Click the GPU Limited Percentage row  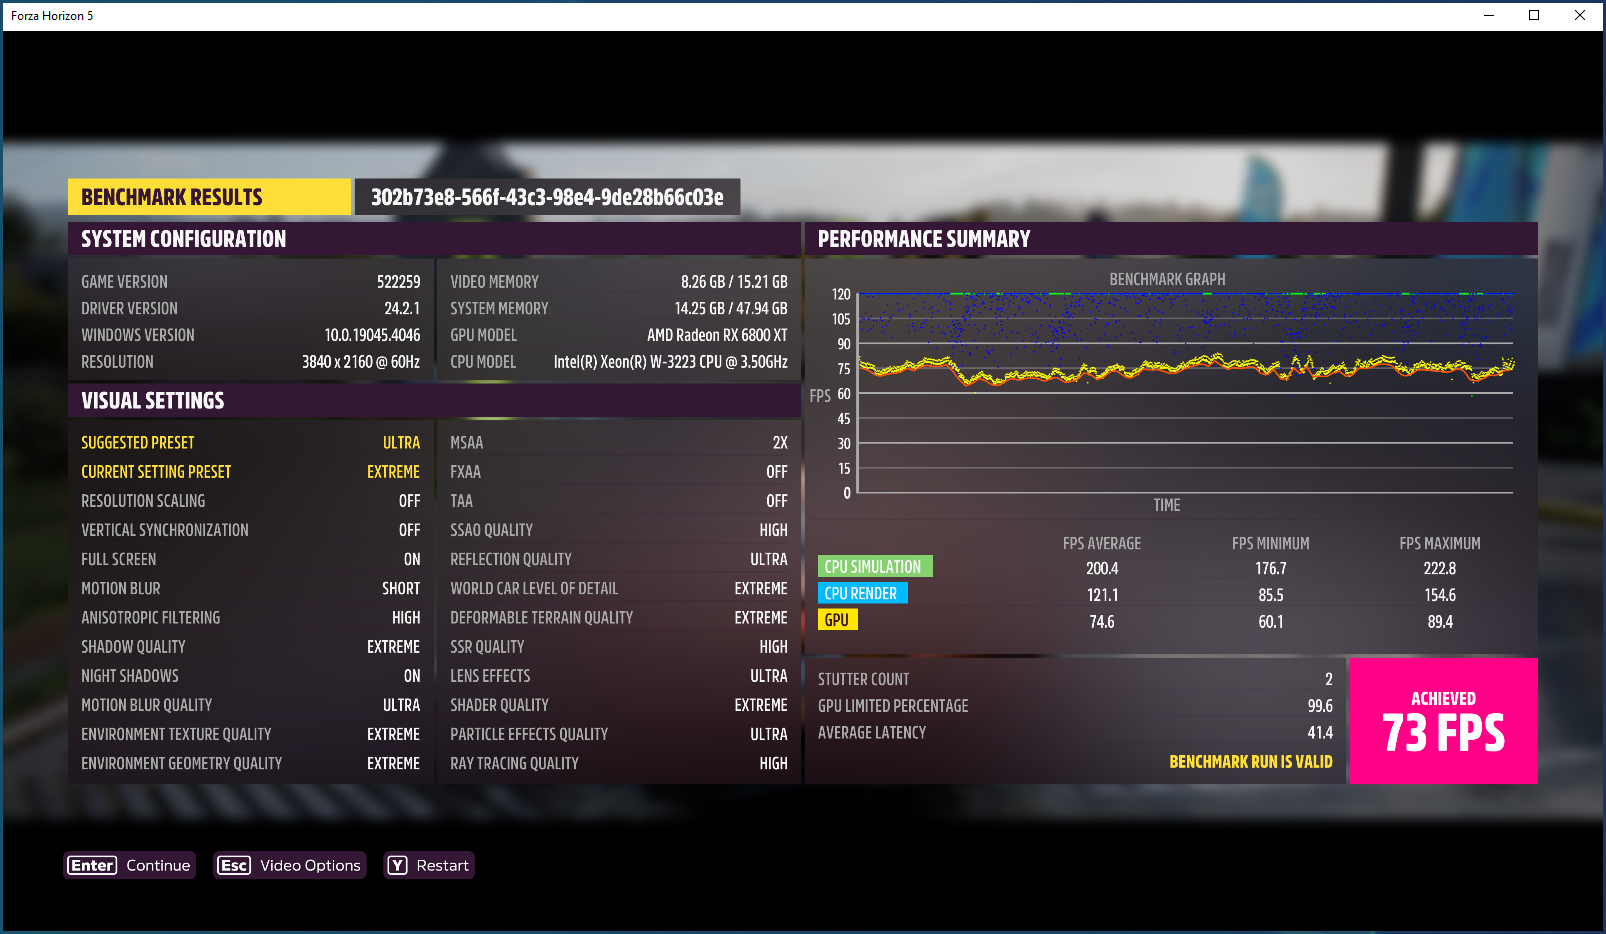[x=1075, y=706]
